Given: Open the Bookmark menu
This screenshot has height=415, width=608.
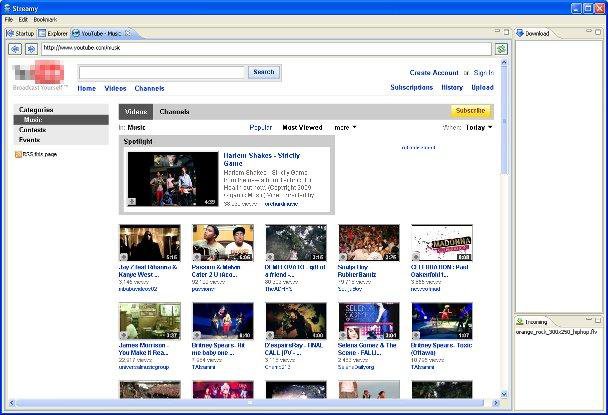Looking at the screenshot, I should click(x=45, y=19).
